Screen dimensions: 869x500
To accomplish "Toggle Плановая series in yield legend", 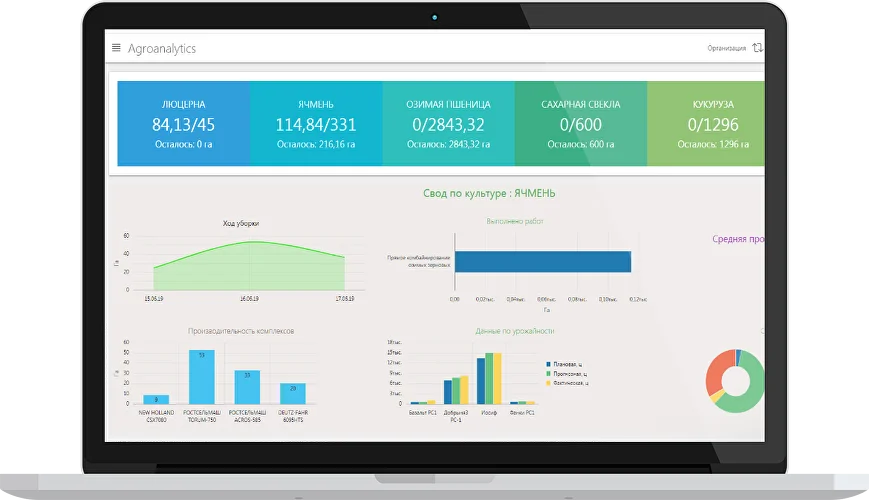I will click(570, 364).
